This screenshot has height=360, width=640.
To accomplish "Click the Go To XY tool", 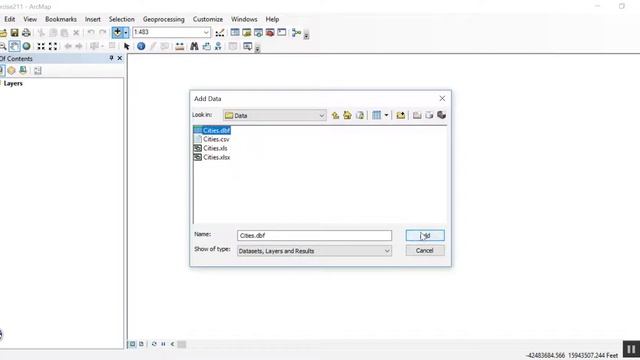I will pos(218,46).
